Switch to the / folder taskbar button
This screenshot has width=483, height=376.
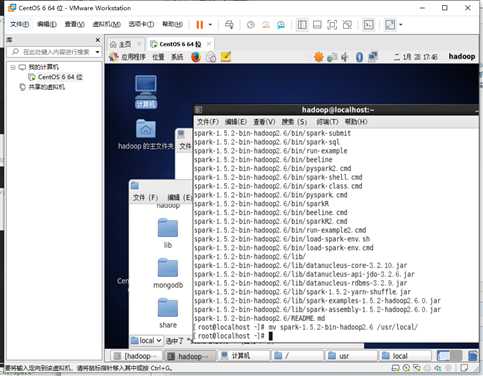tap(298, 356)
